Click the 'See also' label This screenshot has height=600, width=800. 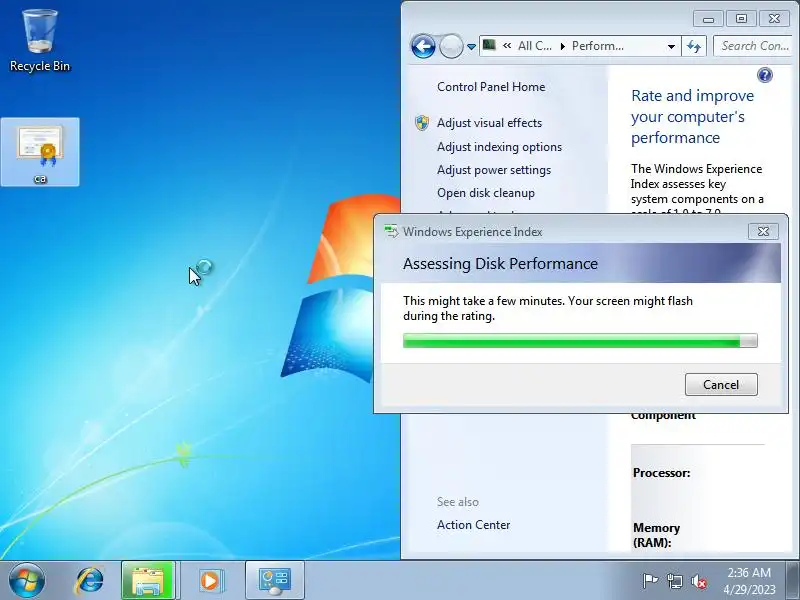[458, 502]
